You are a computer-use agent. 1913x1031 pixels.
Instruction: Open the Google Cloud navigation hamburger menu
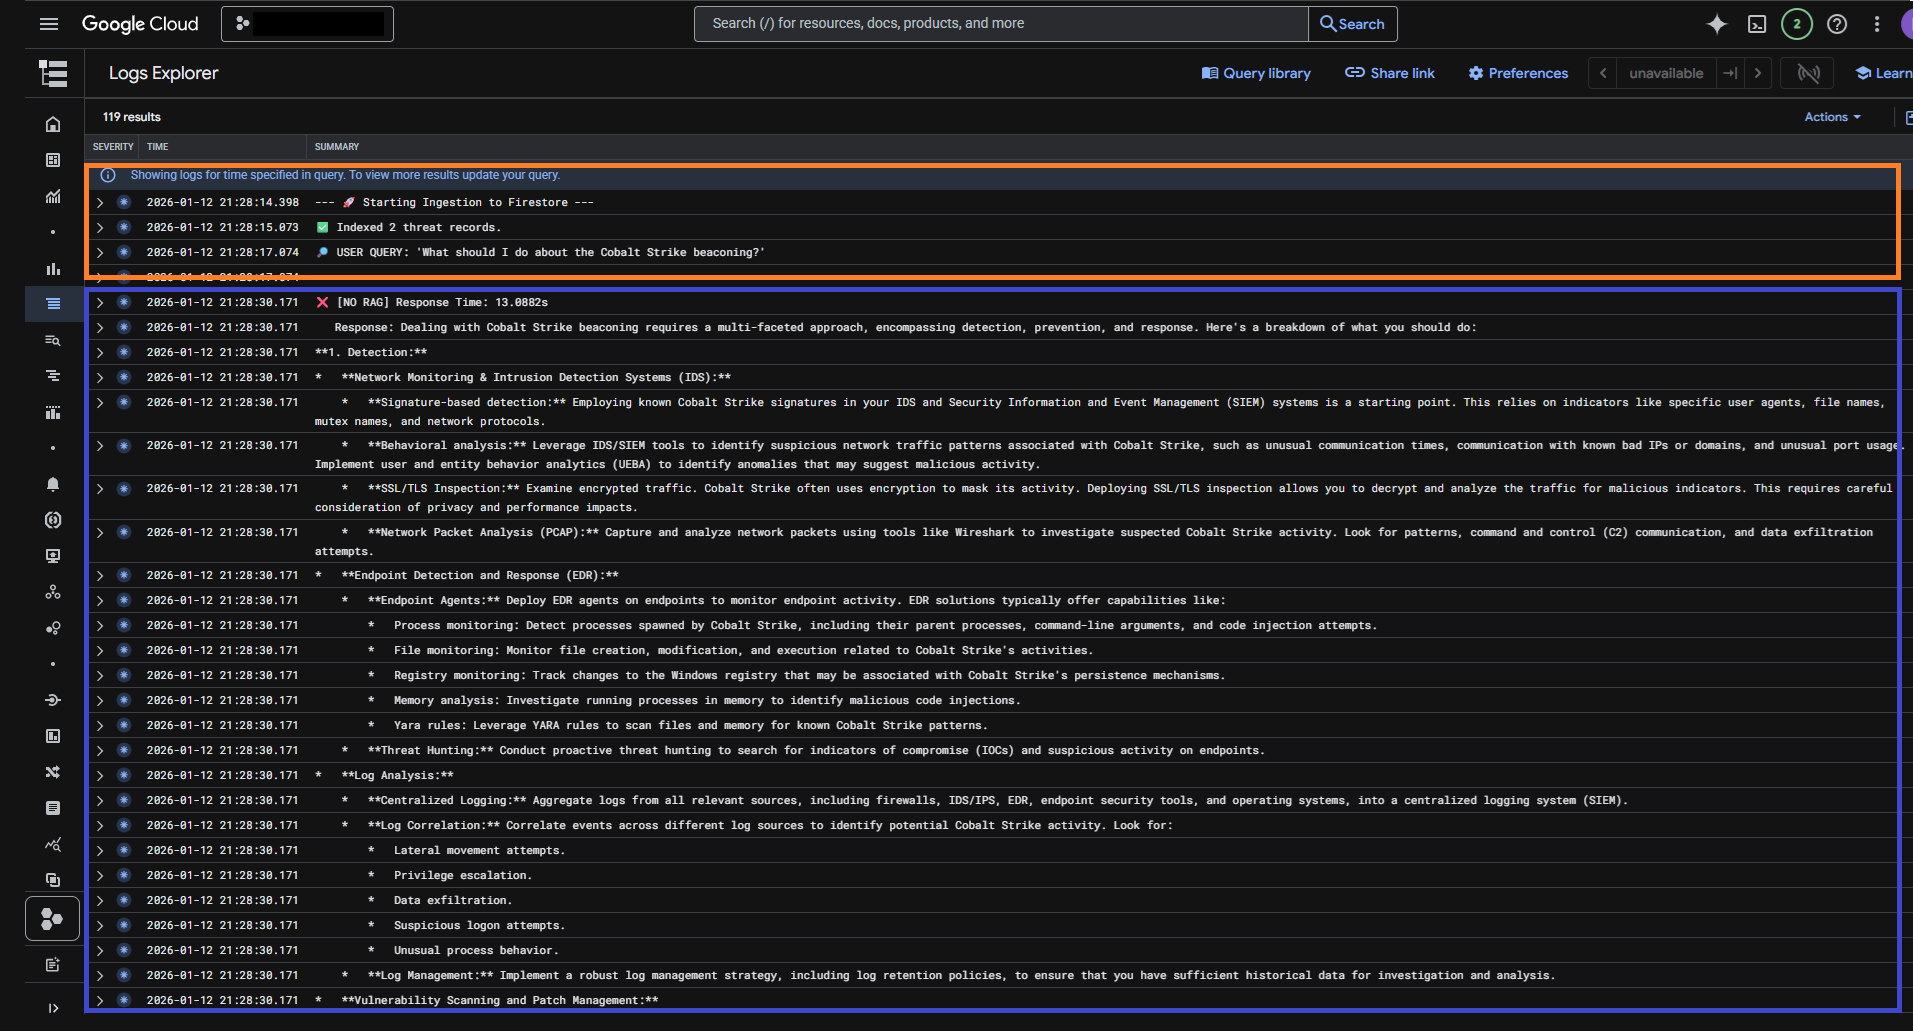[48, 24]
